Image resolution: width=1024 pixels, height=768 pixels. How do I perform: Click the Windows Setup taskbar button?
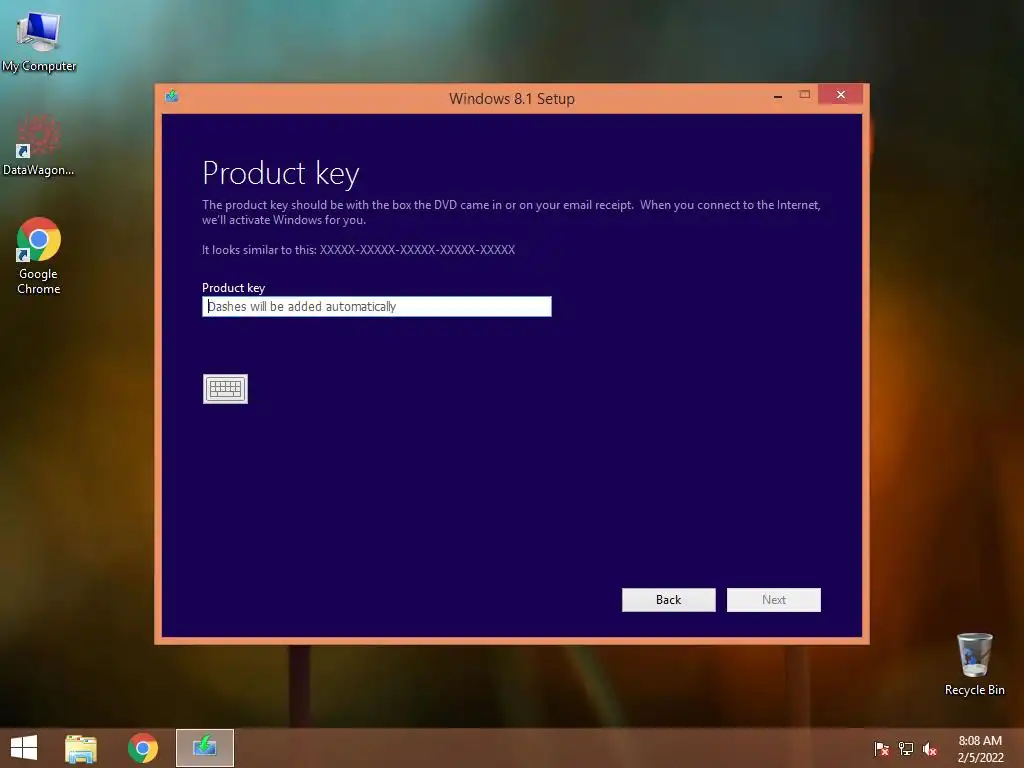point(204,748)
